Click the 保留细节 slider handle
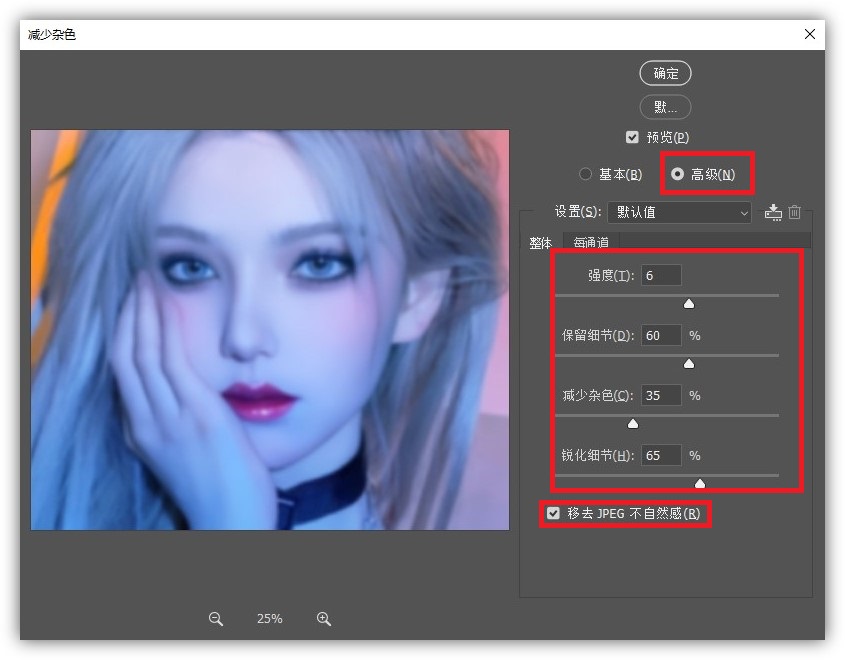This screenshot has height=660, width=845. tap(689, 363)
